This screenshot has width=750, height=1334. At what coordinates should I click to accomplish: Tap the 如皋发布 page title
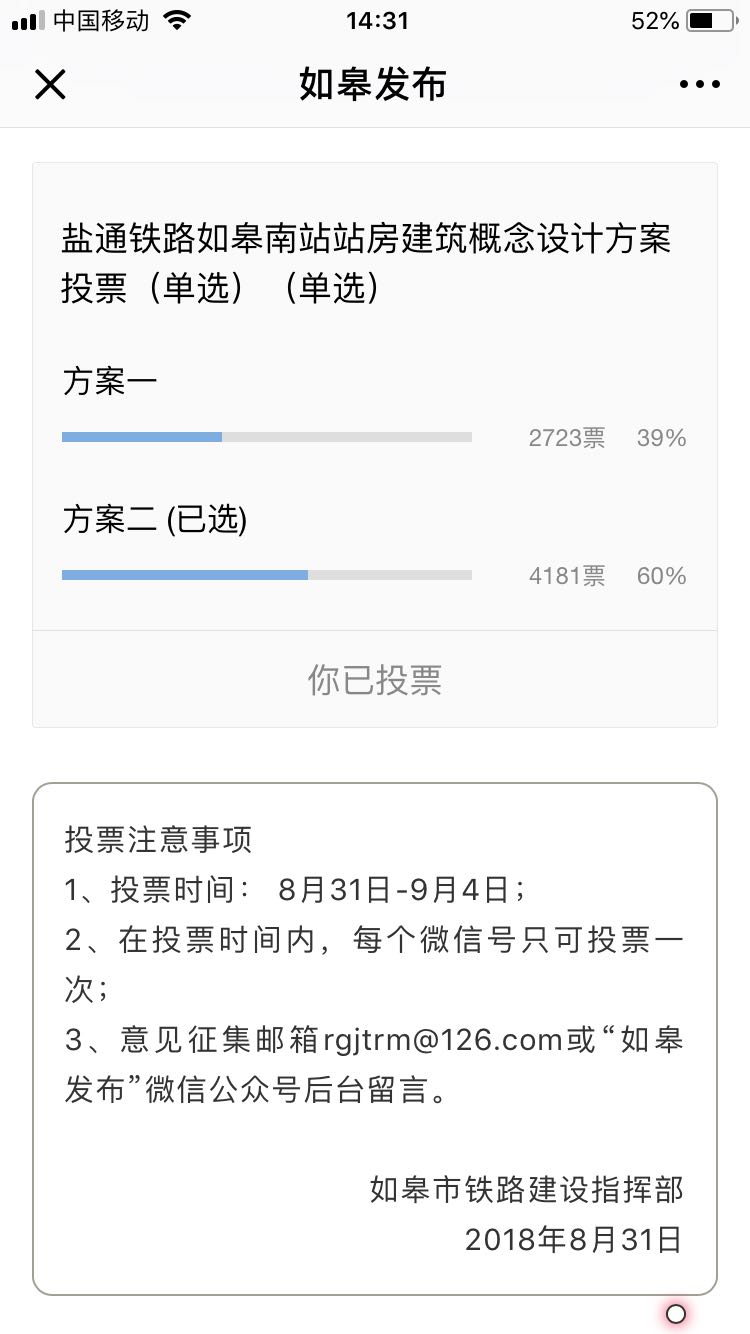coord(373,84)
